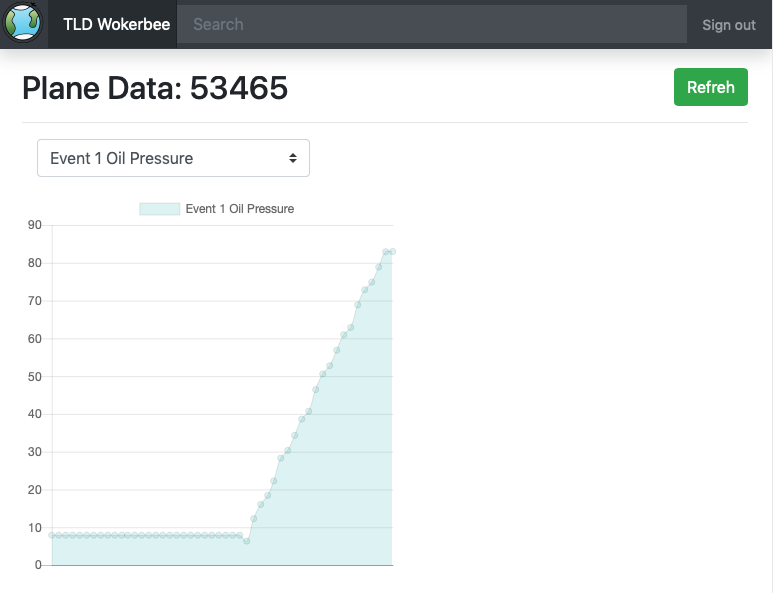Toggle Event 1 Oil Pressure legend label
The image size is (773, 593).
(240, 209)
